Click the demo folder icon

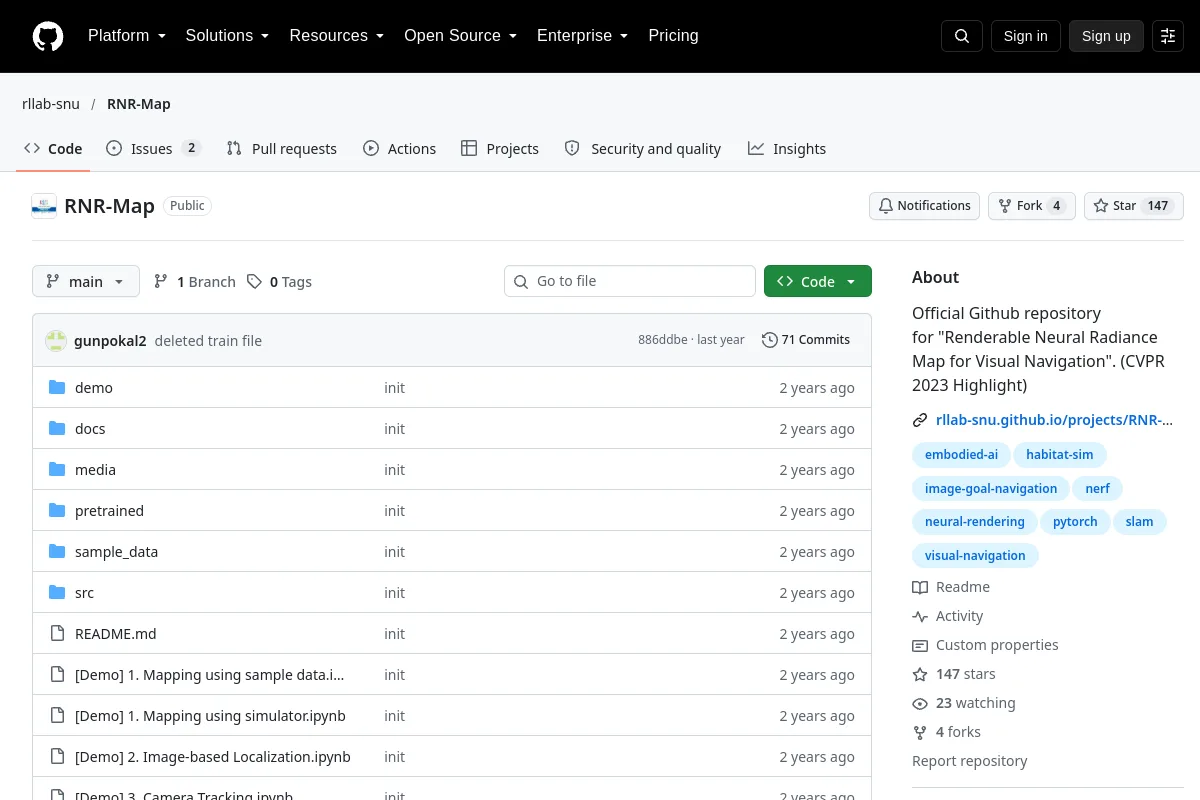pos(57,388)
